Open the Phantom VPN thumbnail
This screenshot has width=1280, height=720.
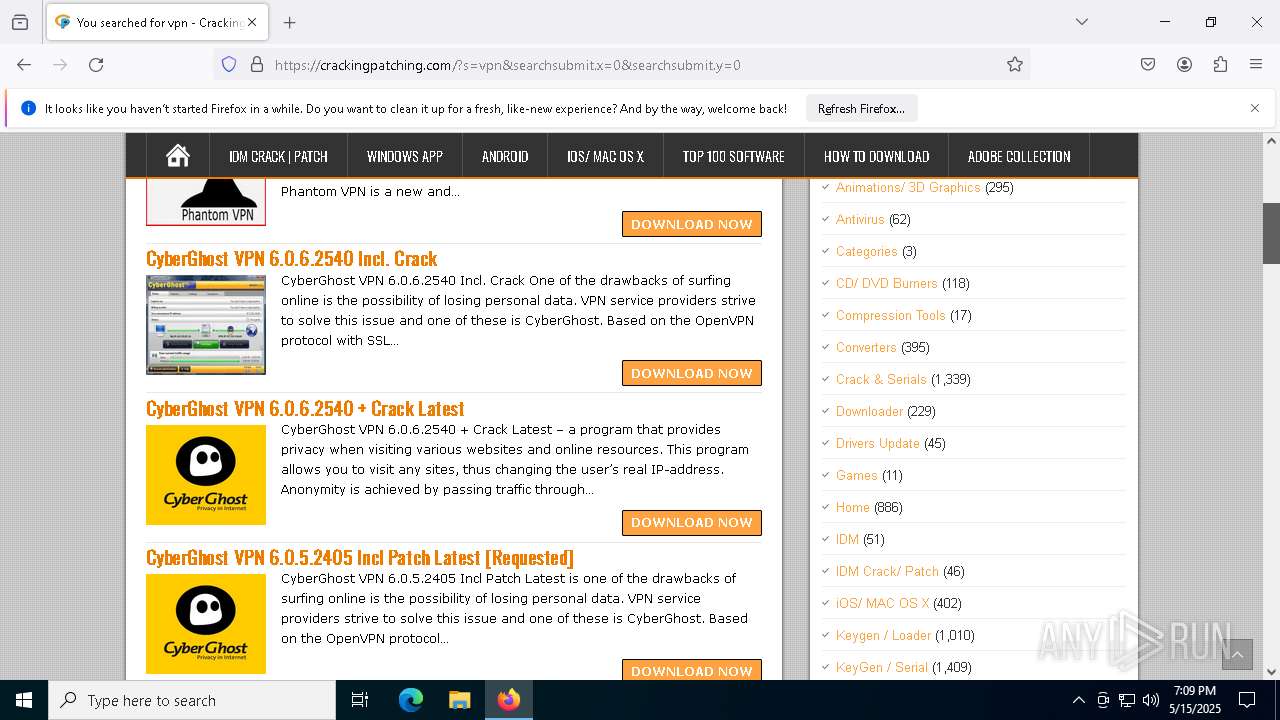206,203
